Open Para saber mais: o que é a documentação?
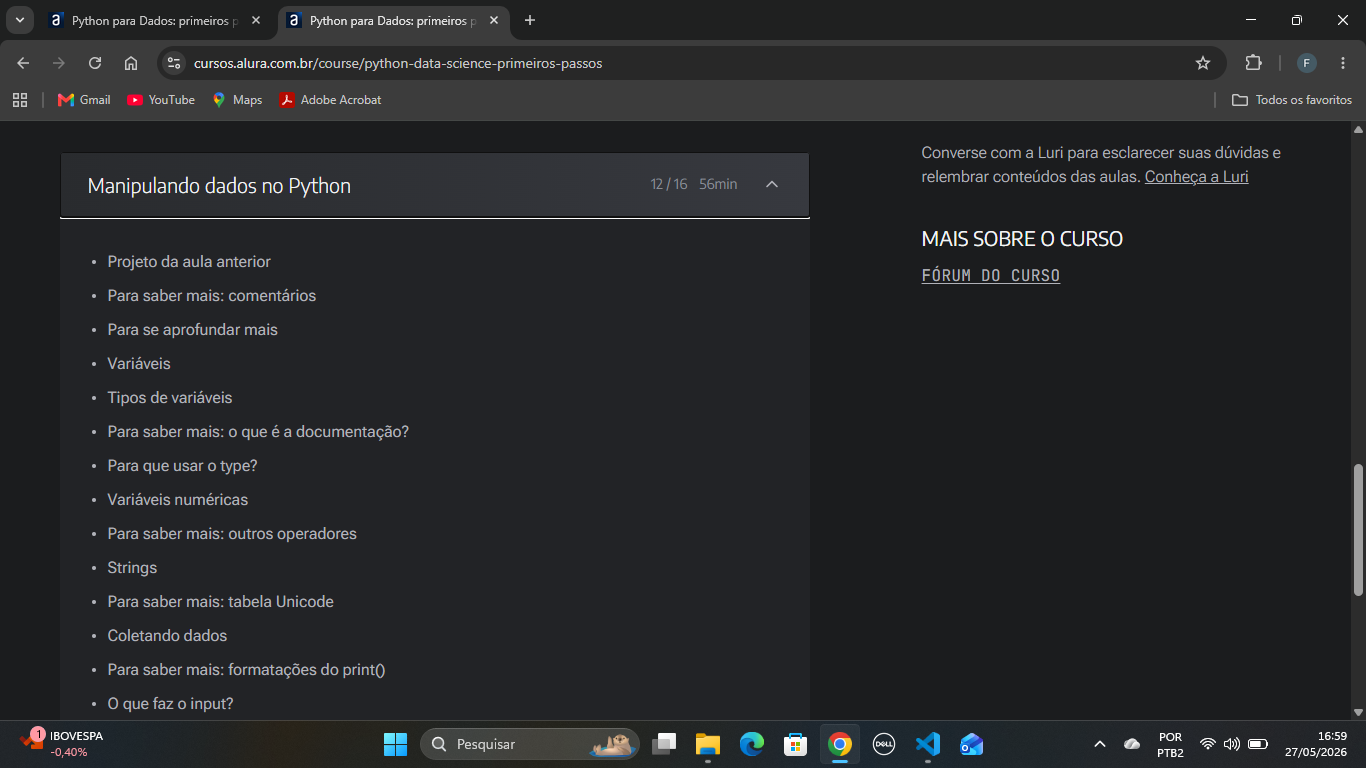This screenshot has width=1366, height=768. coord(258,432)
